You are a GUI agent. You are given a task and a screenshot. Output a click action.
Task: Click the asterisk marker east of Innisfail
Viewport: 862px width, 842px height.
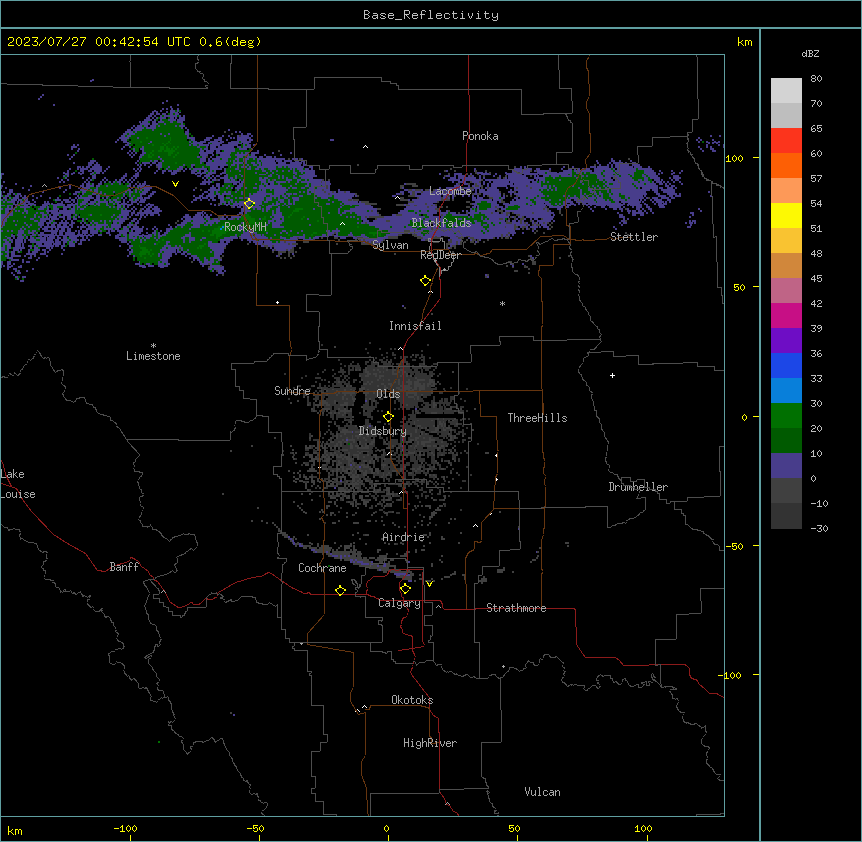click(x=502, y=303)
